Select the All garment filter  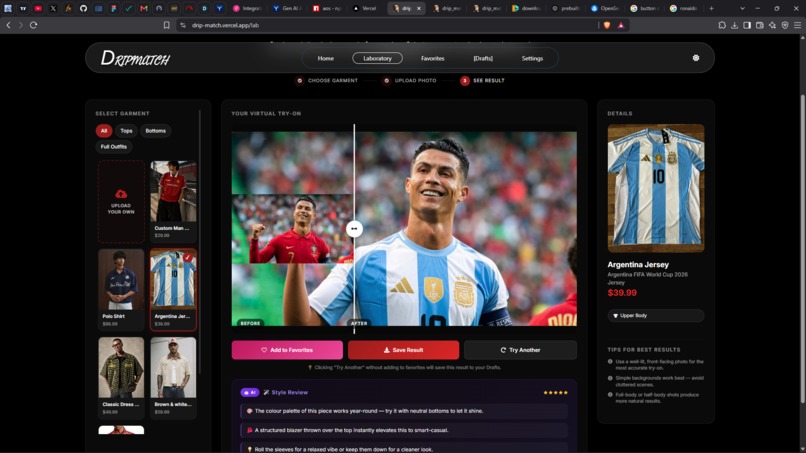104,131
